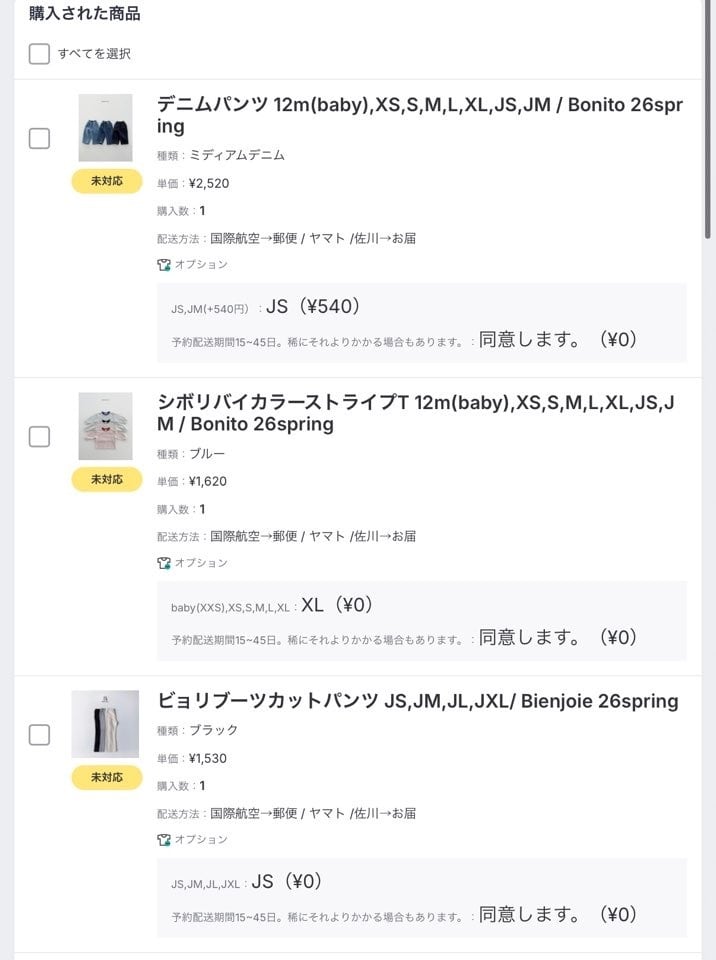Click the JS (¥0) size option value
716x960 pixels.
[x=286, y=882]
